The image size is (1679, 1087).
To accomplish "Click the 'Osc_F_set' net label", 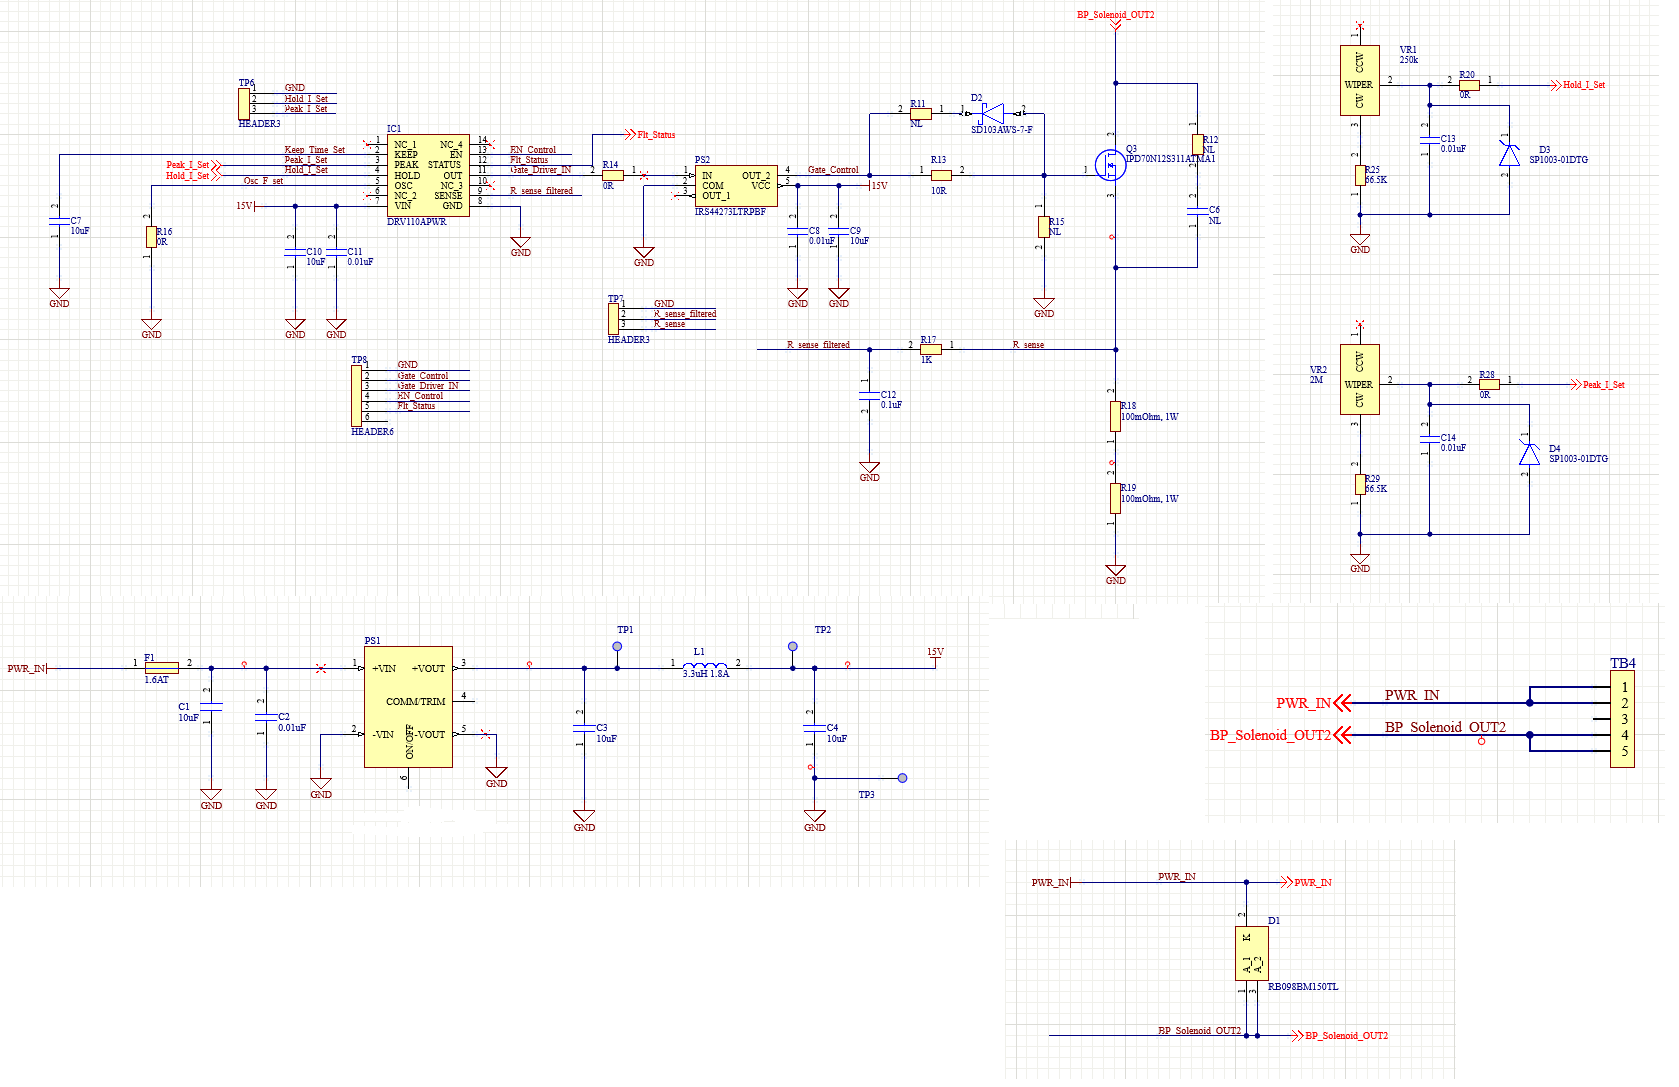I will pyautogui.click(x=264, y=181).
